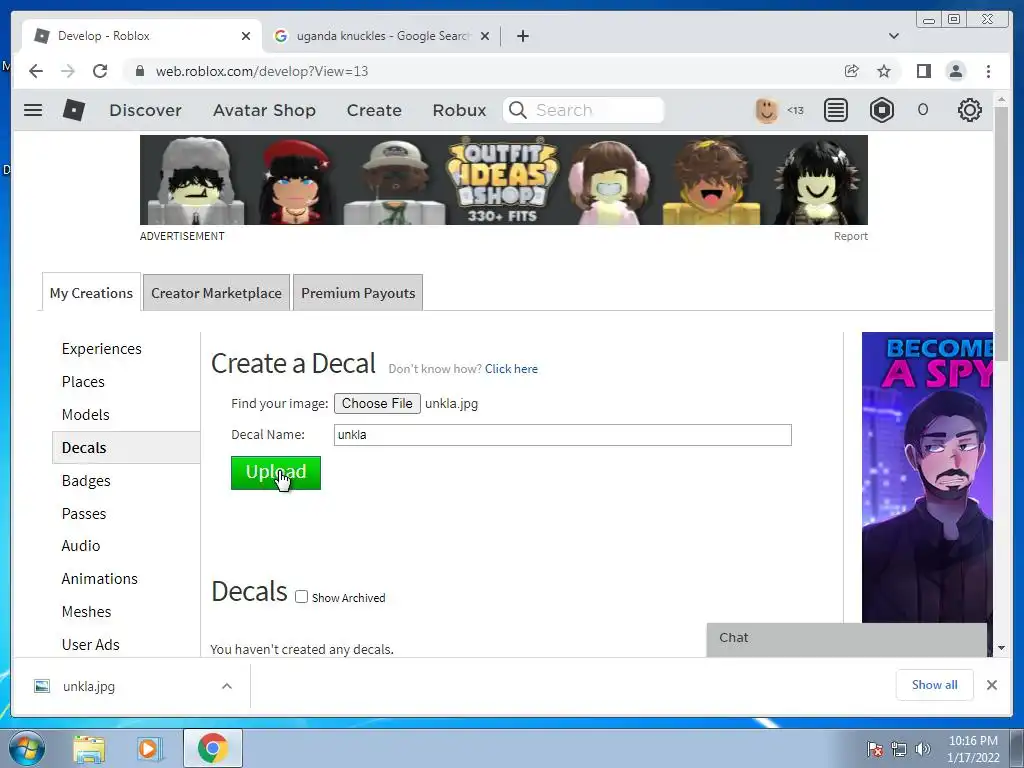Select Decals in the sidebar

coord(126,447)
